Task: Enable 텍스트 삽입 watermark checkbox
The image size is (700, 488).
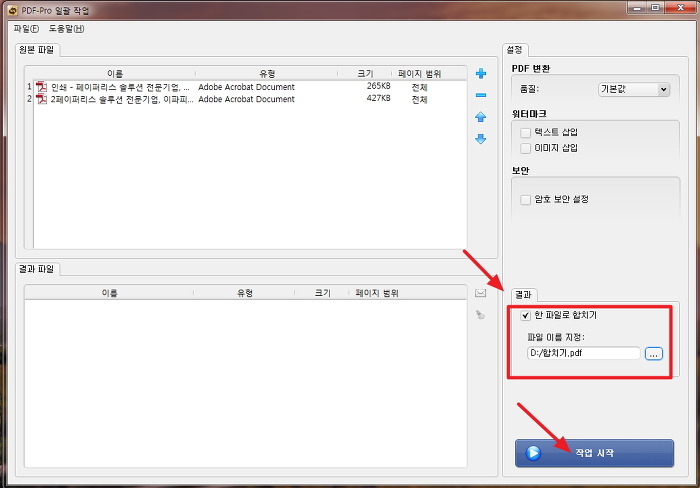Action: pos(525,133)
